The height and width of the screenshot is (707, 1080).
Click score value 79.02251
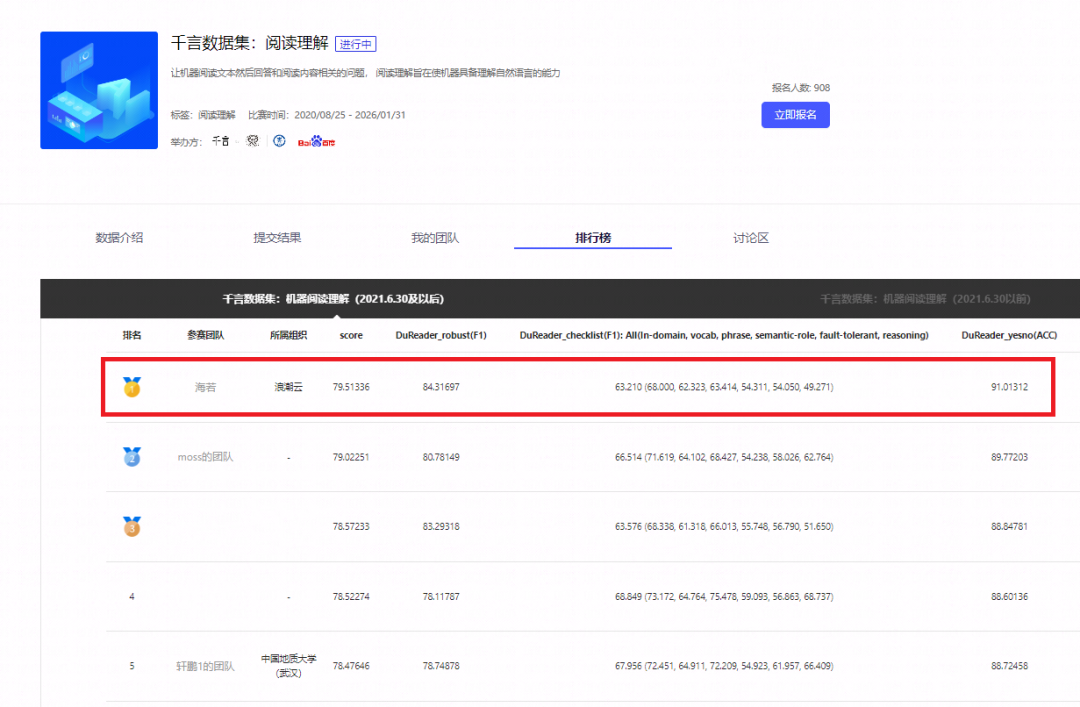coord(351,457)
